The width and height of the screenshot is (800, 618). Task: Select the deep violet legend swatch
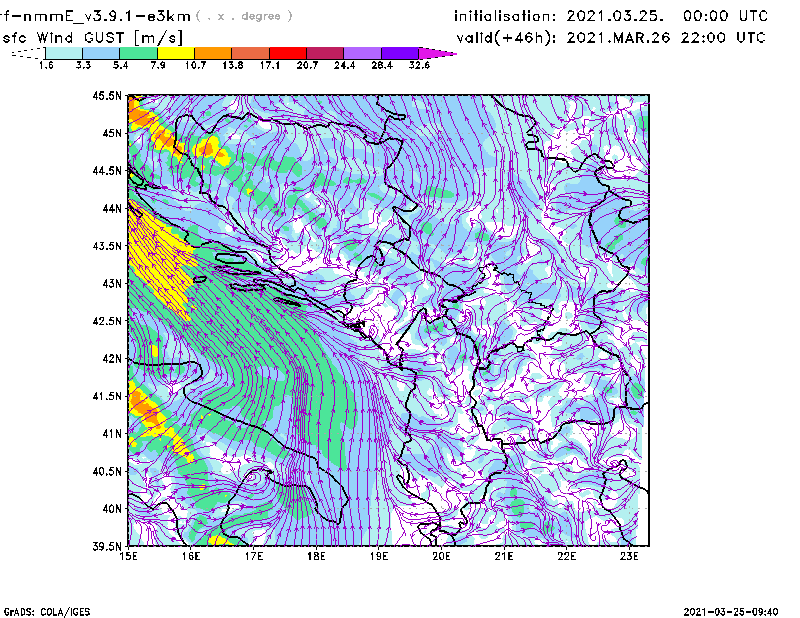coord(400,53)
